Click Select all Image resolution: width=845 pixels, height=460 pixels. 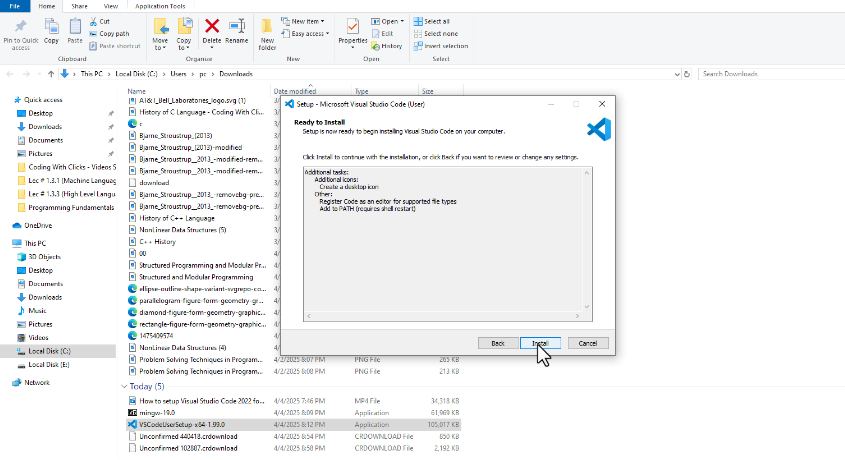(x=432, y=21)
